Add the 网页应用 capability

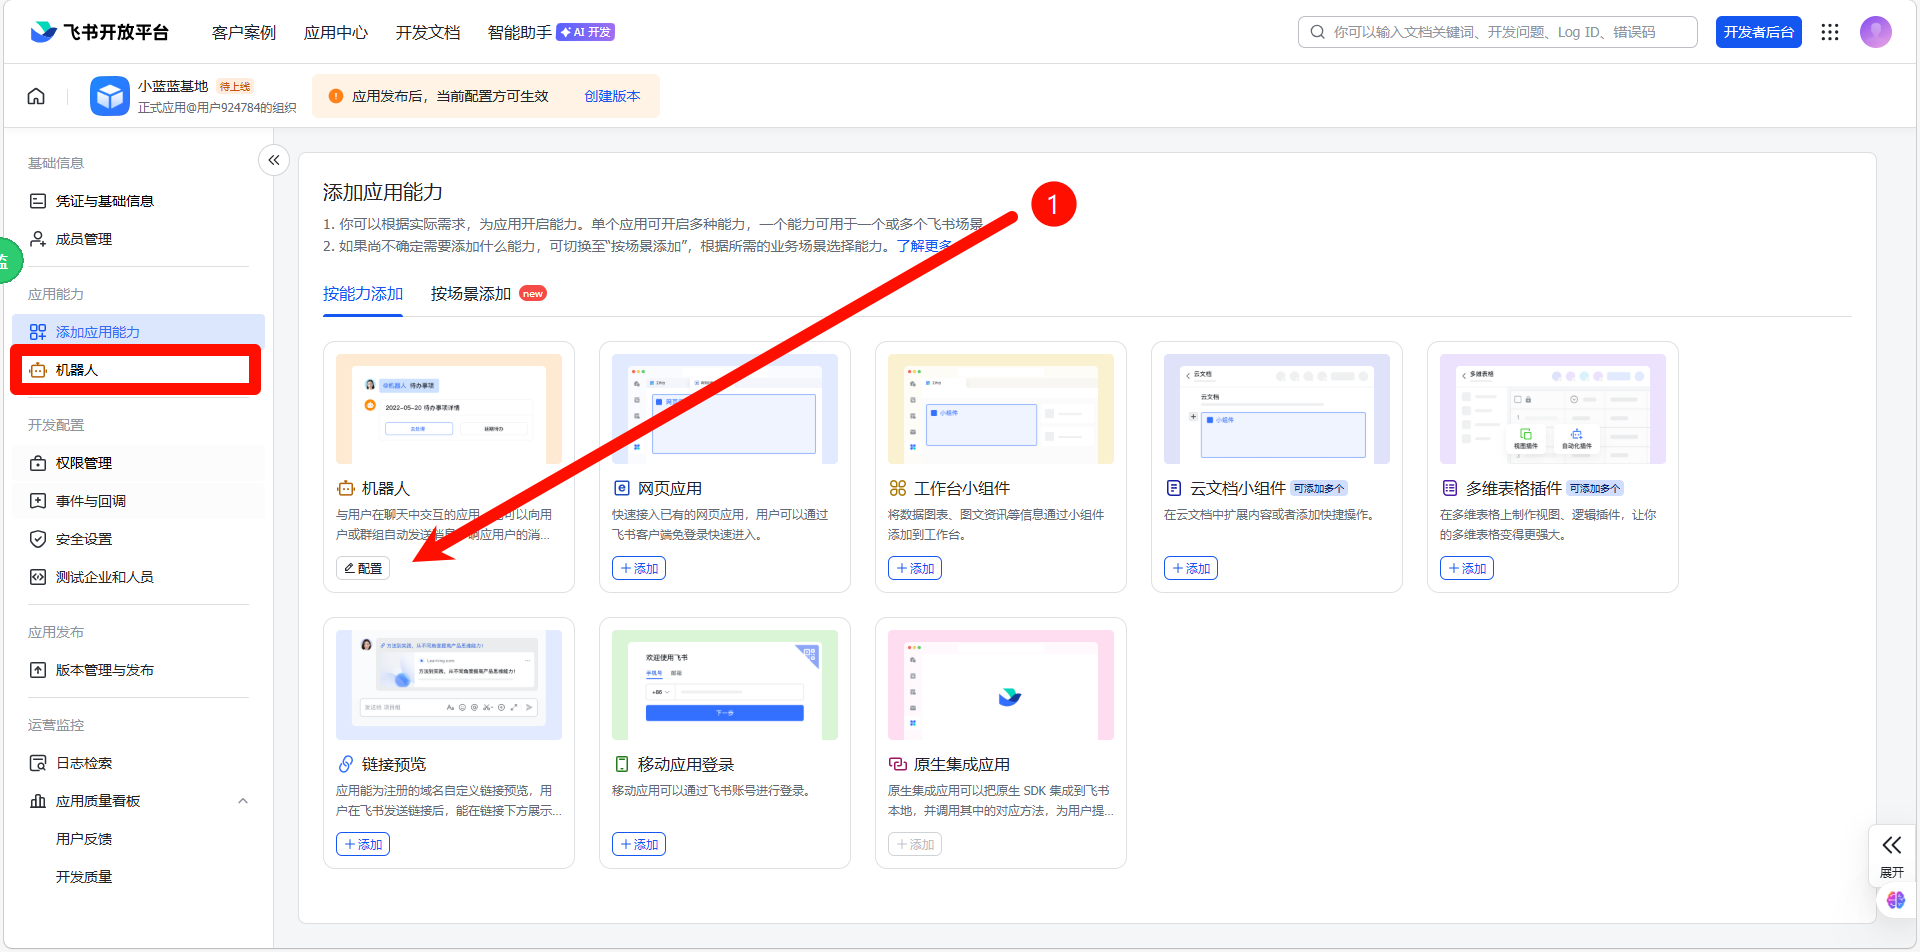point(638,568)
